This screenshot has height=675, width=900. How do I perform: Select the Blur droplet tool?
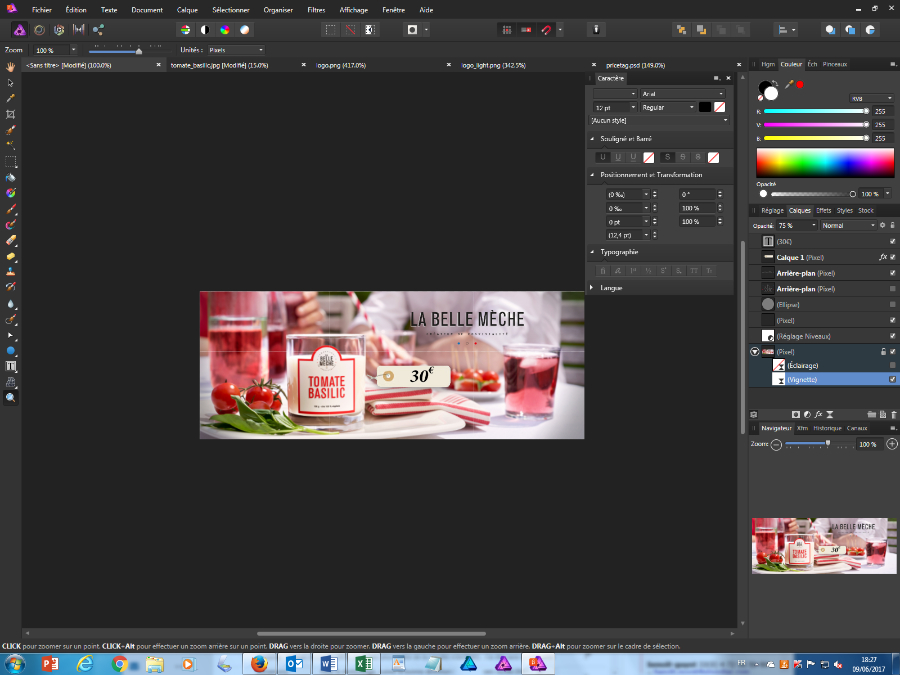click(x=10, y=304)
